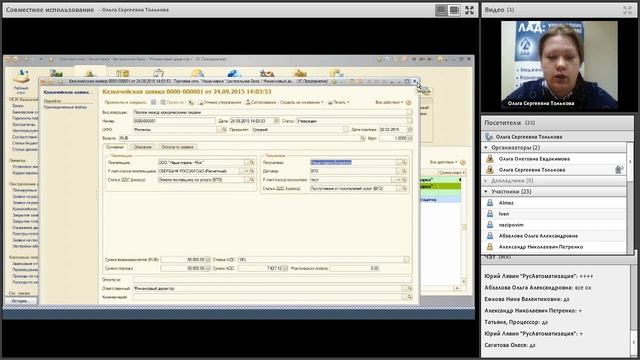This screenshot has height=360, width=640.
Task: Select the second webinar layout toggle icon
Action: (x=454, y=10)
